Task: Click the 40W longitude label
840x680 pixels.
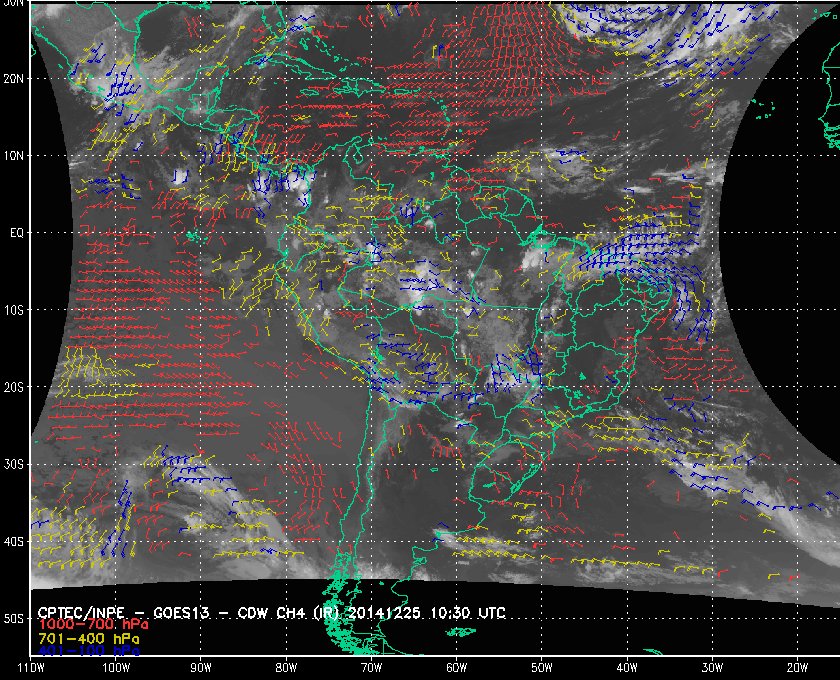Action: (x=627, y=668)
